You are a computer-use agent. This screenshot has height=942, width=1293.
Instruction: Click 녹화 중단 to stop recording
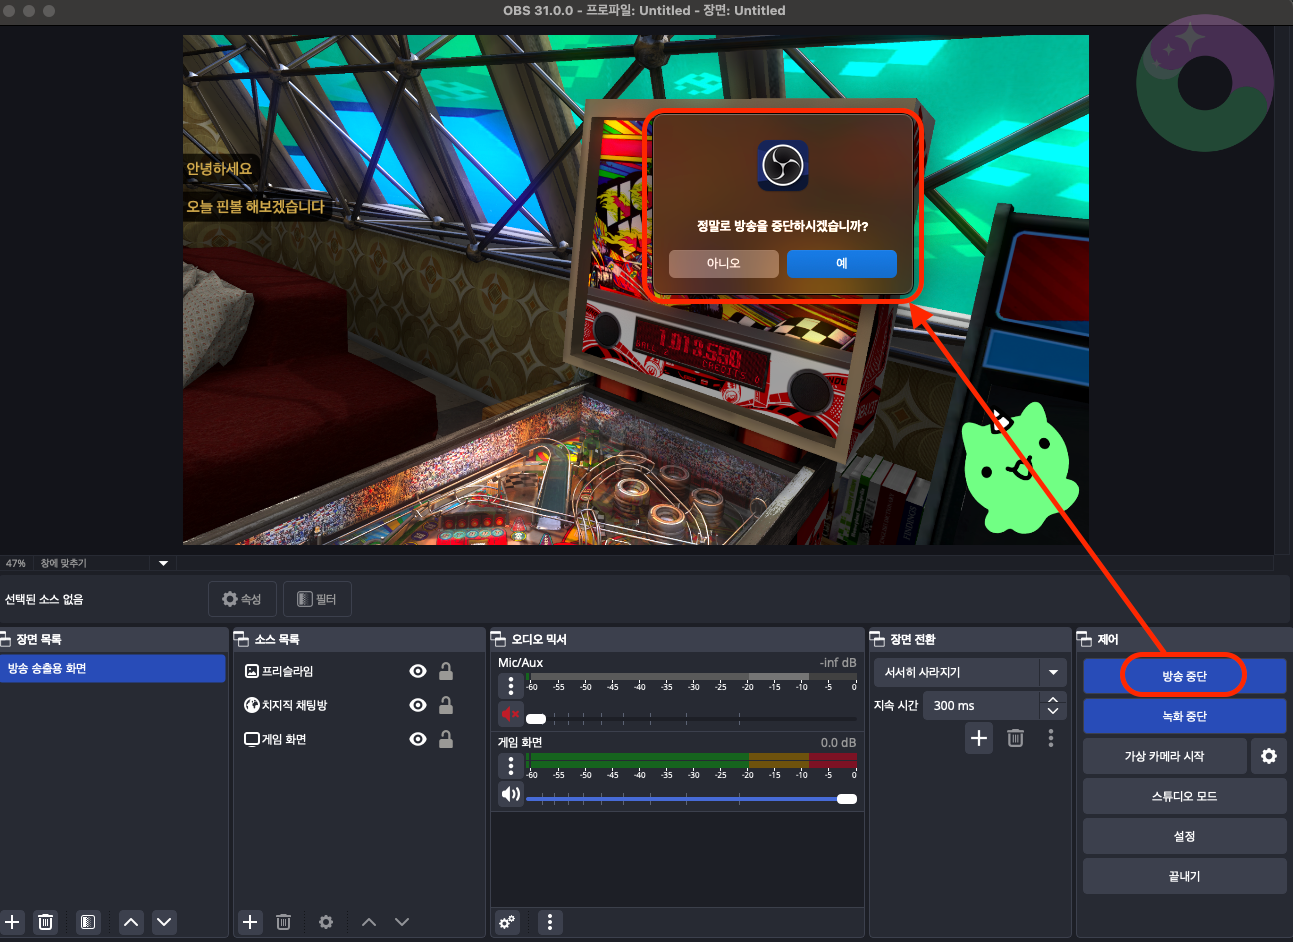click(1184, 716)
